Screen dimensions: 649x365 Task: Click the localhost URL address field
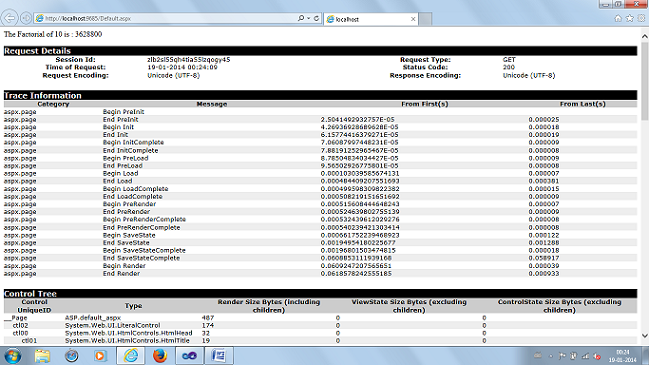pos(166,19)
